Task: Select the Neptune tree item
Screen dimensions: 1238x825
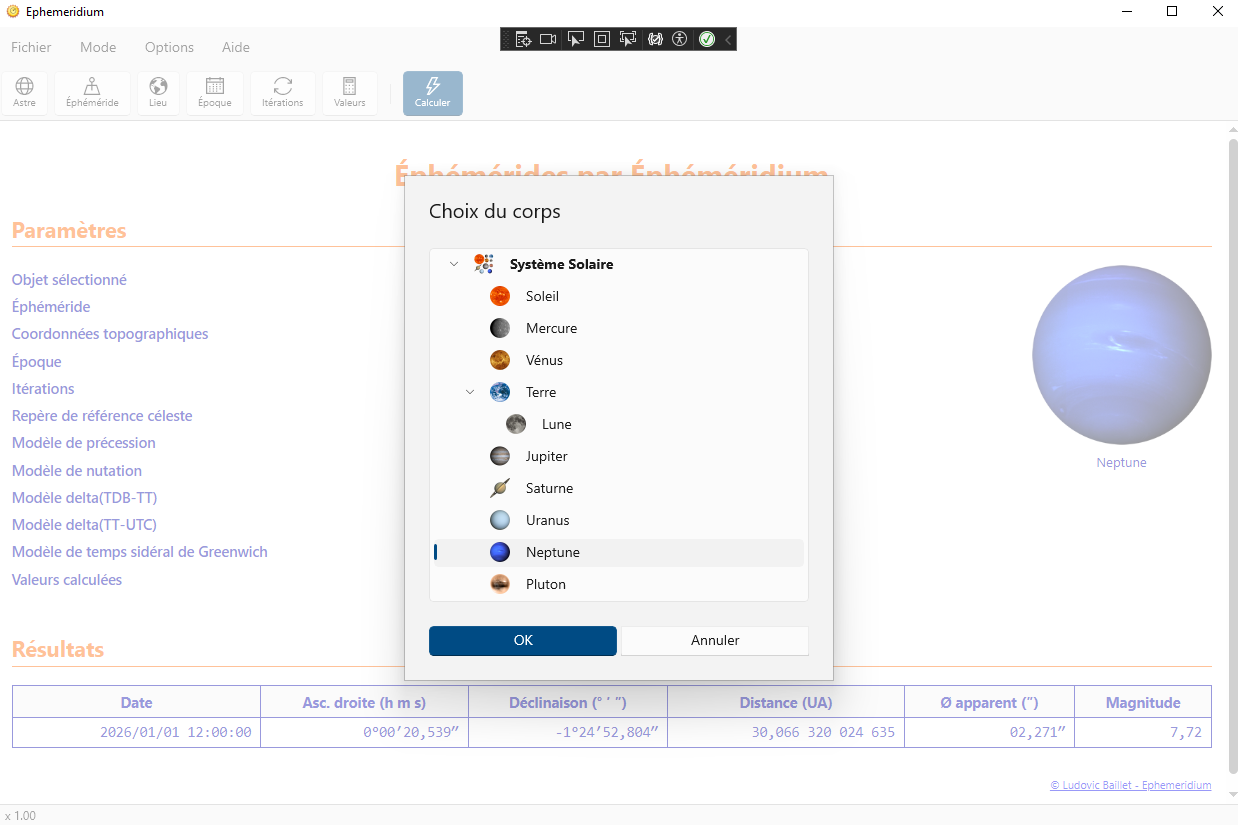Action: pyautogui.click(x=552, y=552)
